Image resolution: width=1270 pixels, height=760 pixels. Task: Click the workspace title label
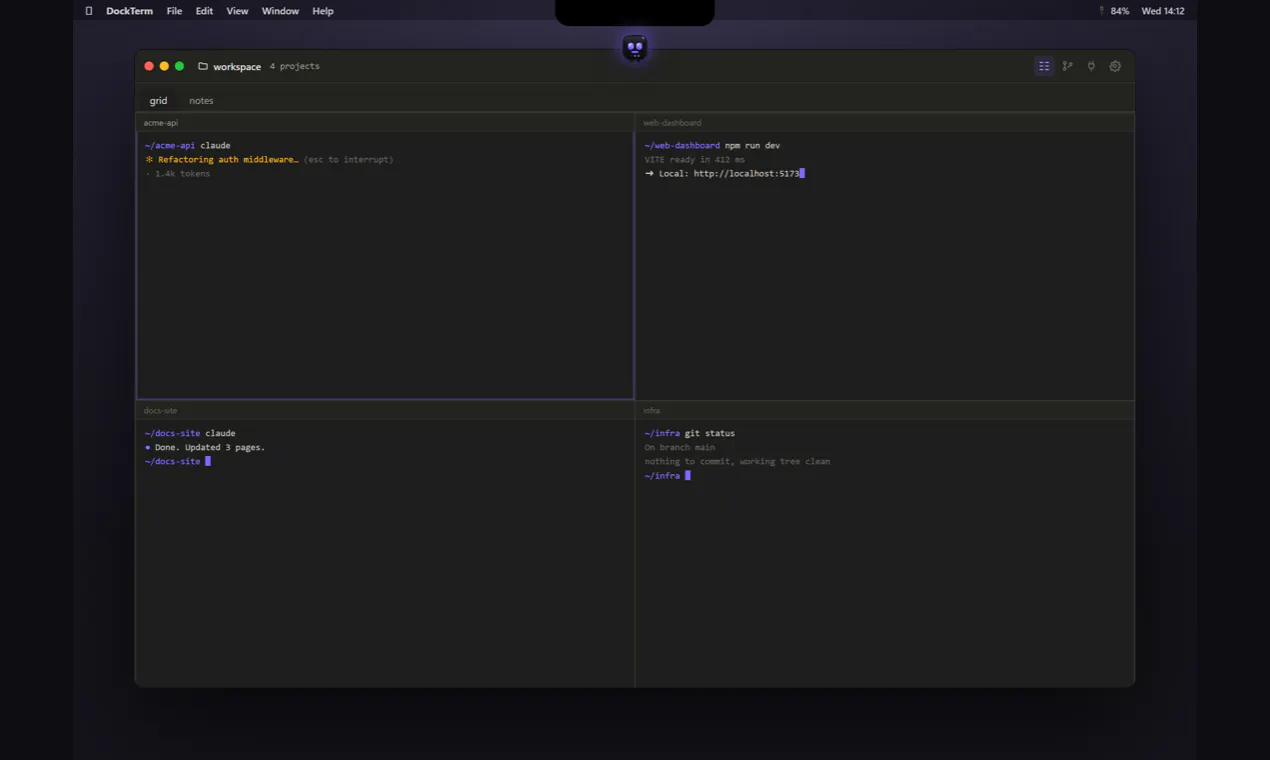click(237, 67)
